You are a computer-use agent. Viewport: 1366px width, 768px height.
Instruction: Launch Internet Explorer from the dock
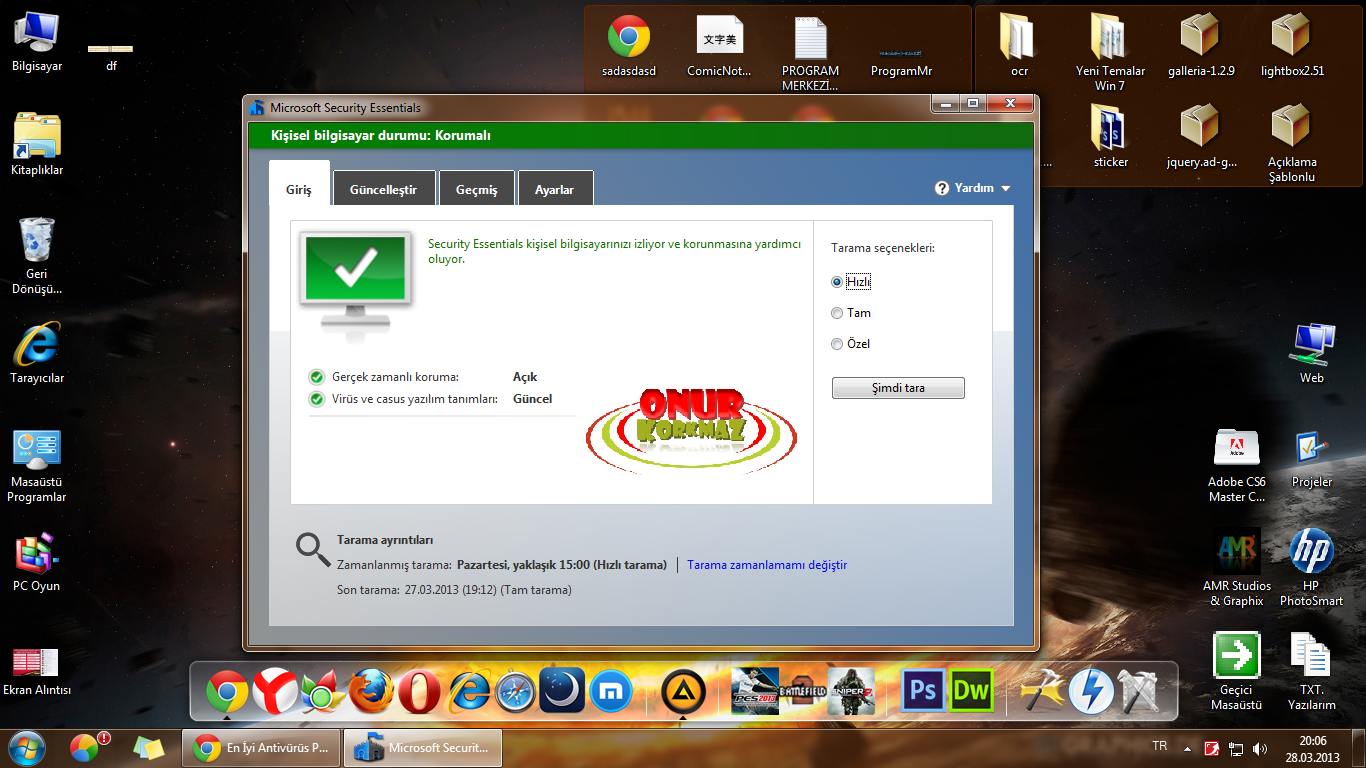[467, 691]
